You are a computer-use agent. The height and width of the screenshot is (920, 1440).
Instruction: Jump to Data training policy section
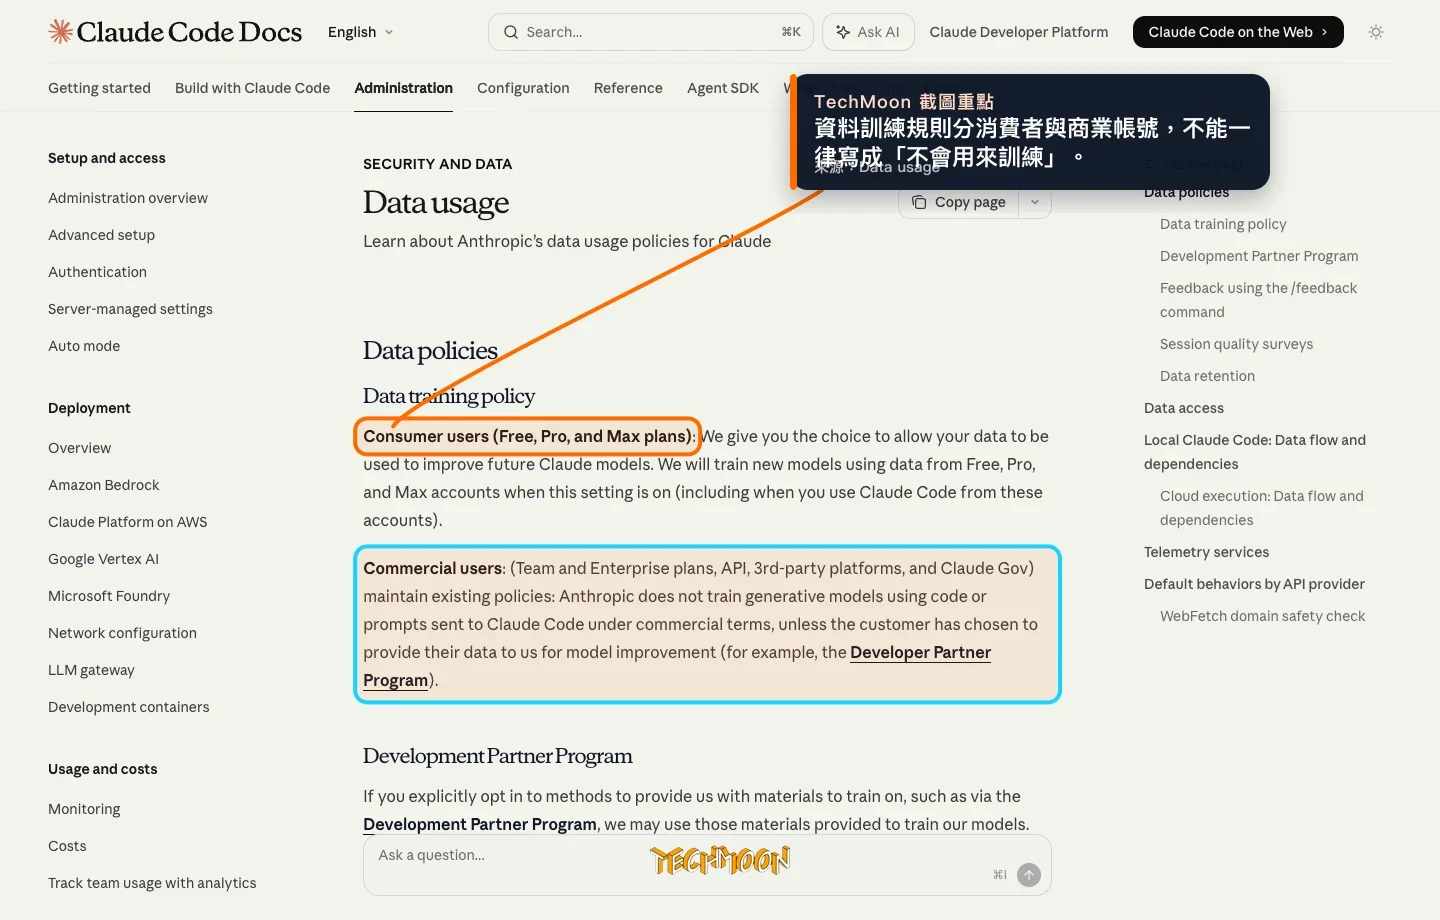coord(1223,224)
